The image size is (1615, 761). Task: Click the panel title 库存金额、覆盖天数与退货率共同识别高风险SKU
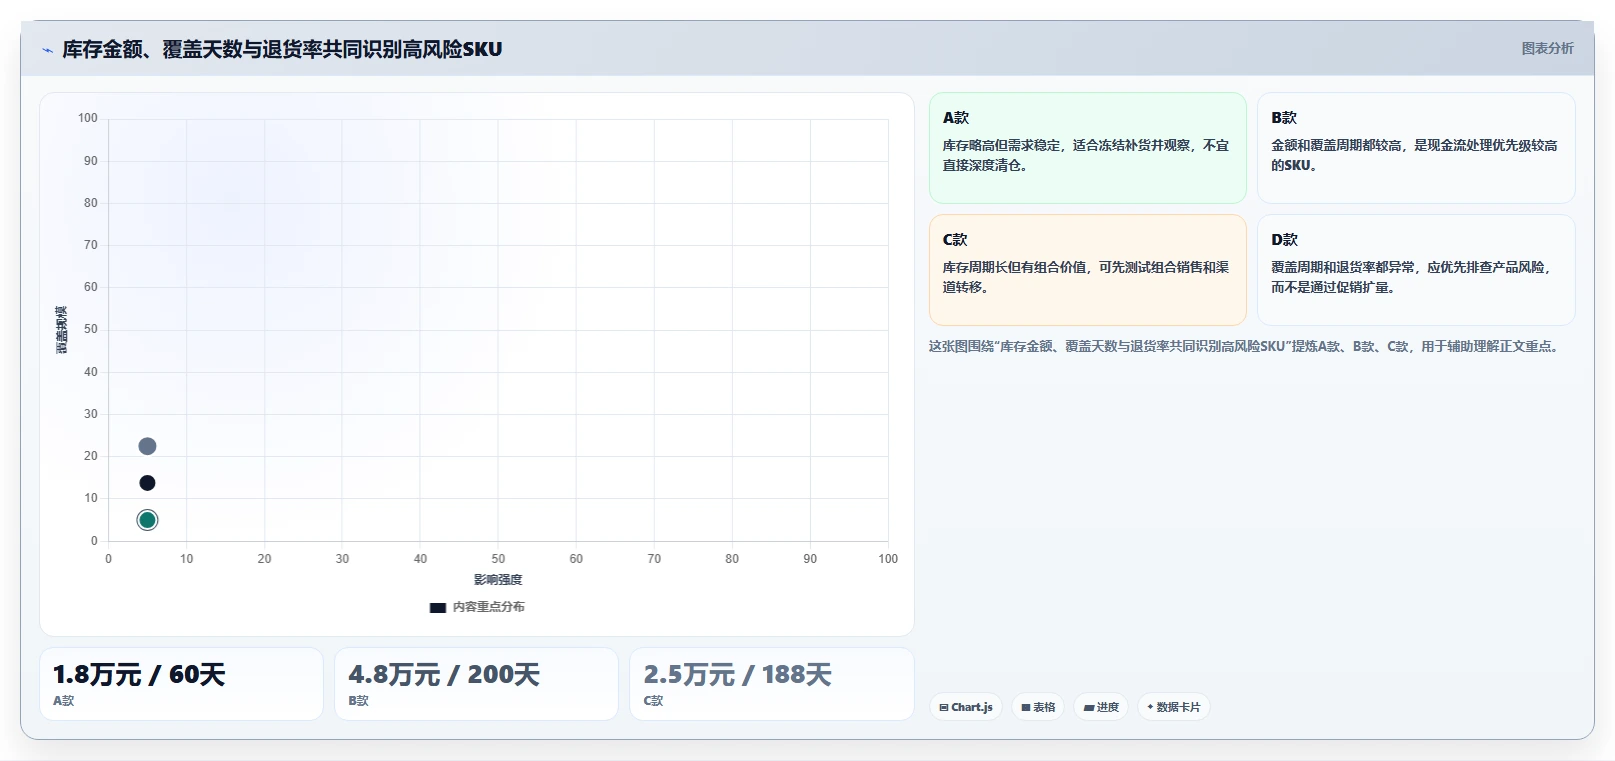click(x=282, y=49)
